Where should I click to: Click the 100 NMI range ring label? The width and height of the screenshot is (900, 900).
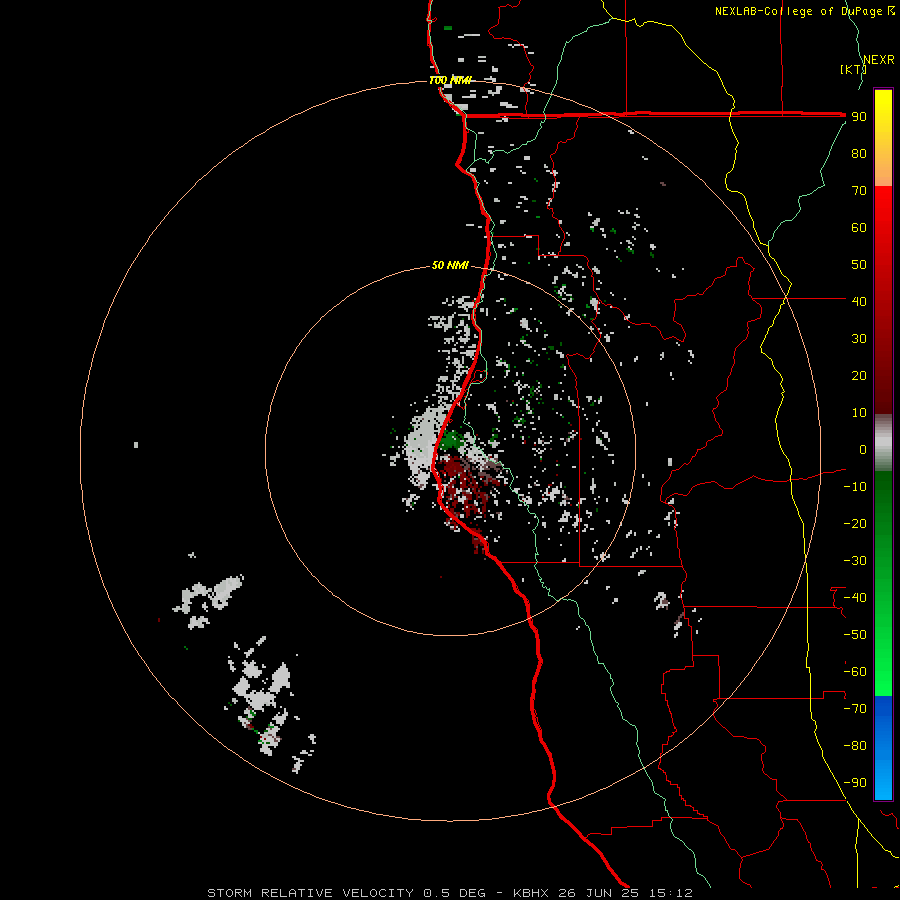(x=450, y=80)
